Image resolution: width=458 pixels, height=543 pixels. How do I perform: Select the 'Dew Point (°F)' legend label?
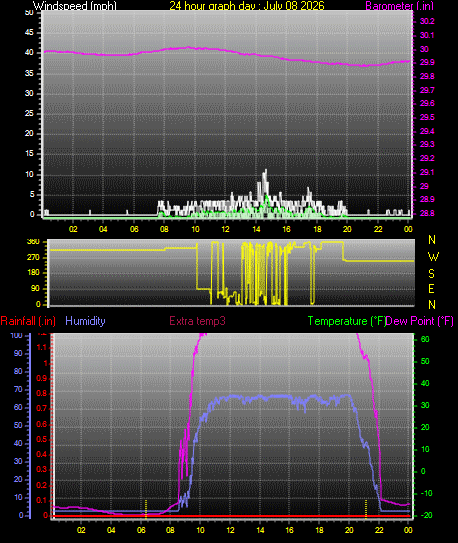pos(420,321)
